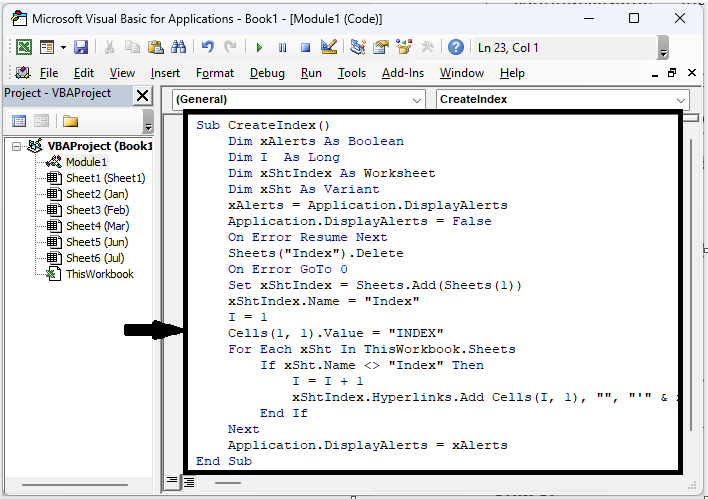Click the Insert UserForm icon
Screen dimensions: 708x499
(x=47, y=47)
